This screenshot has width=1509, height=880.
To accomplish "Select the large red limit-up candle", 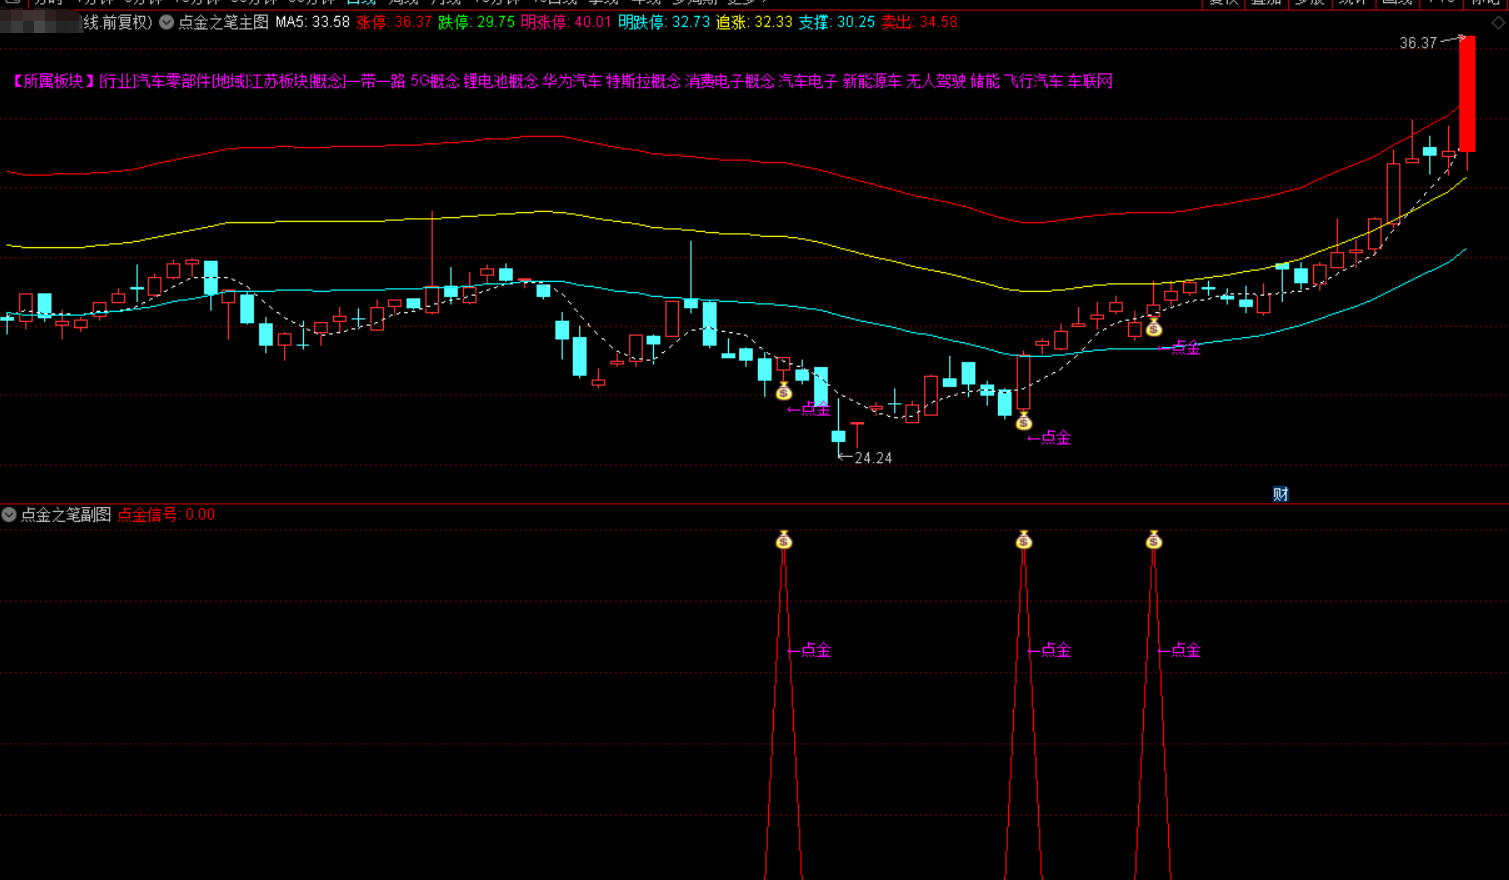I will point(1467,93).
